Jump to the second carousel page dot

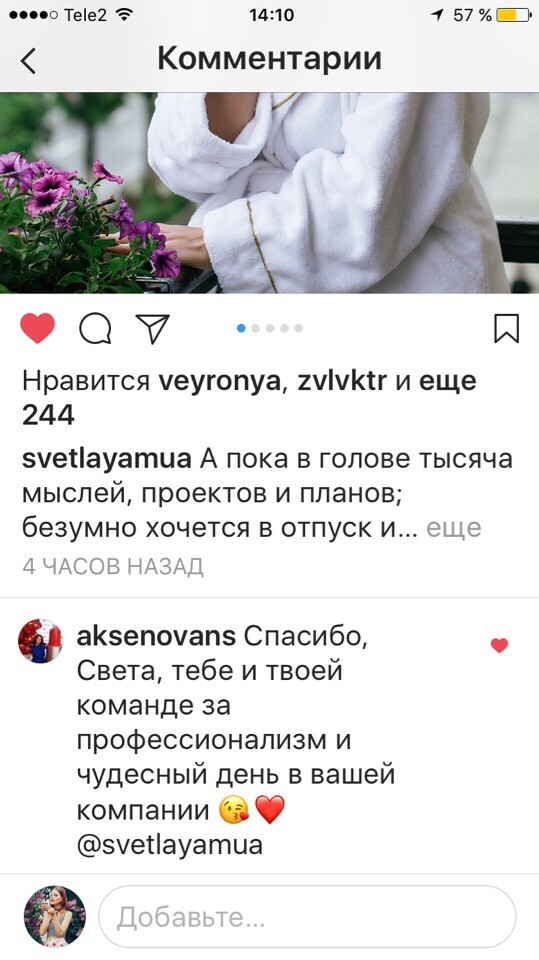pos(255,329)
